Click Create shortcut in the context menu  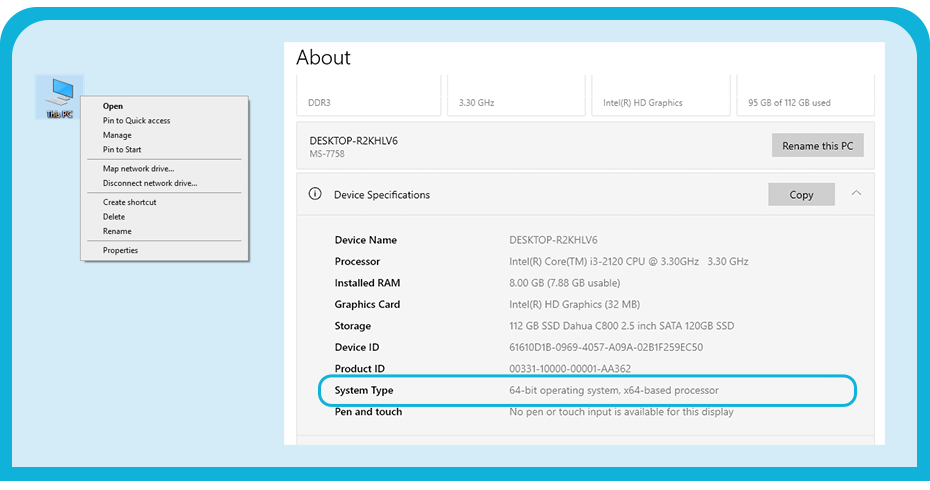[129, 202]
